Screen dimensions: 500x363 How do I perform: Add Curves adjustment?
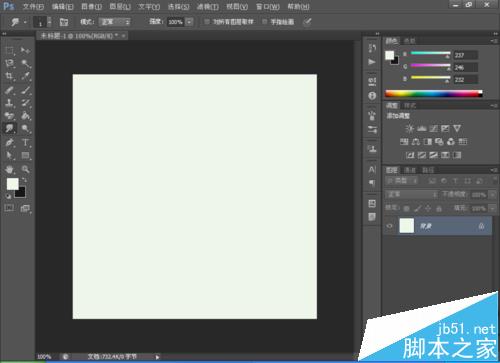tap(433, 129)
